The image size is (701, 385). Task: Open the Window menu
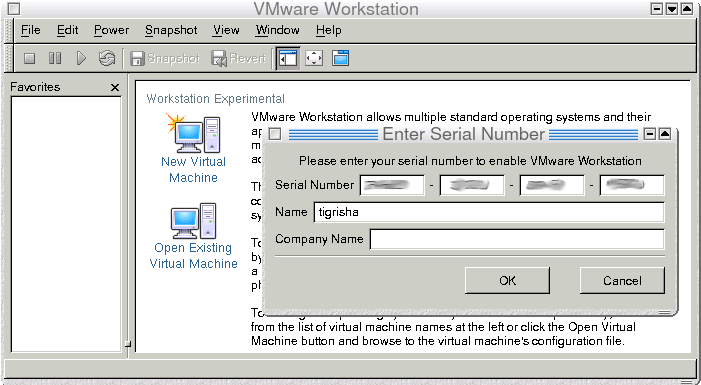click(277, 30)
